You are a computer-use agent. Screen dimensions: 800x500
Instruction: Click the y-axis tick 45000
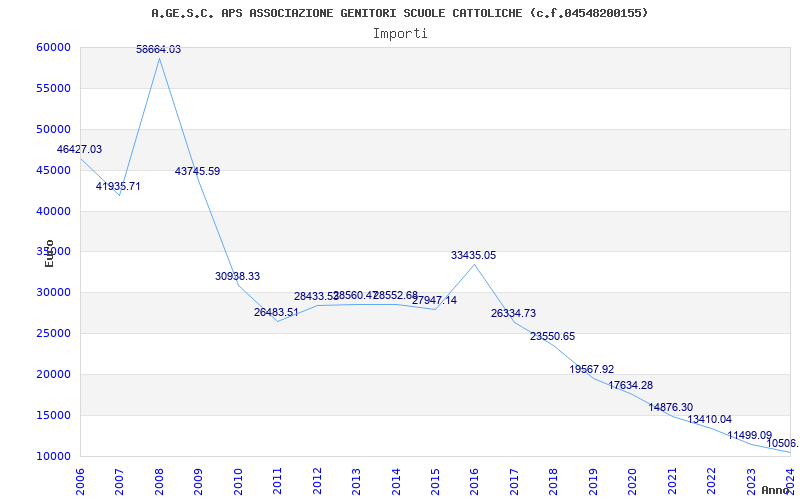pyautogui.click(x=53, y=170)
